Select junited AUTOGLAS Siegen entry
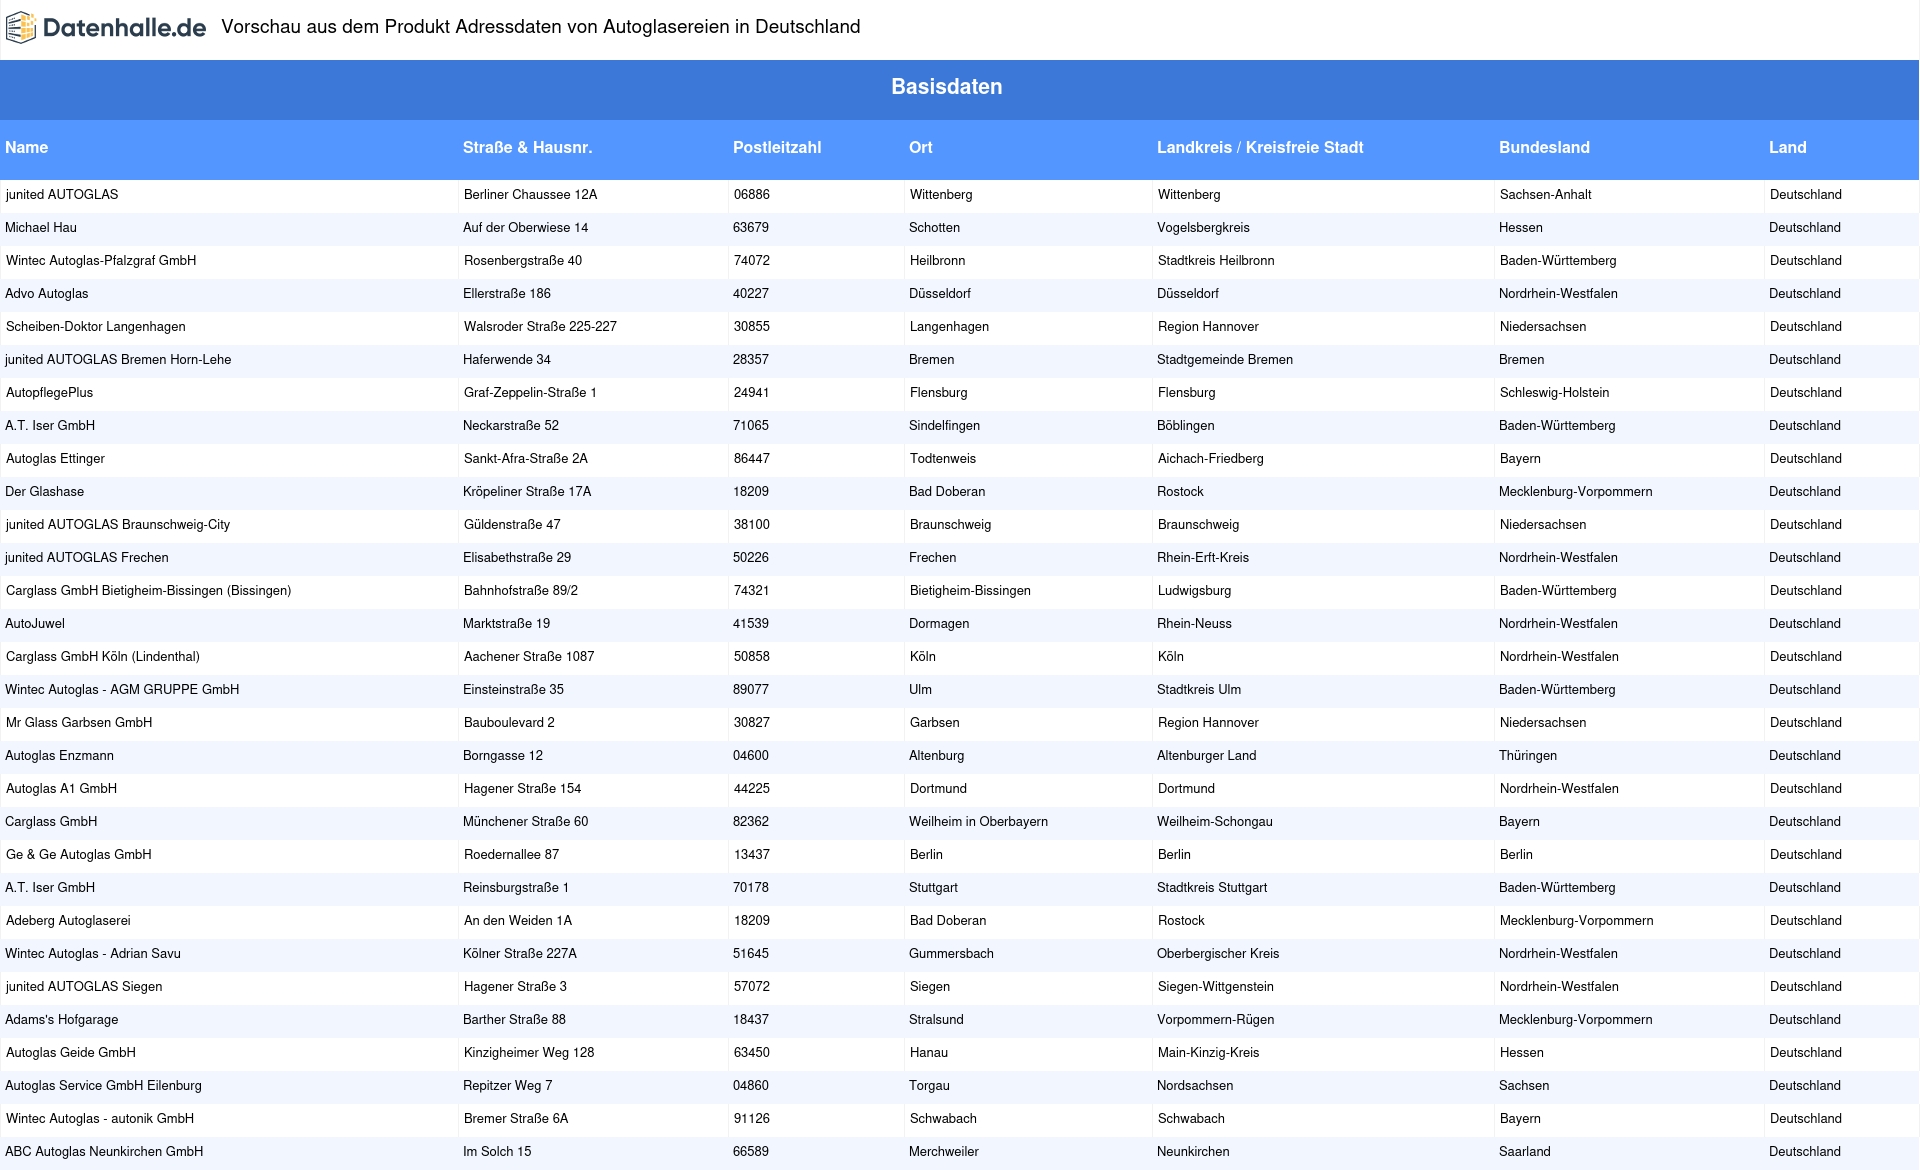The image size is (1920, 1170). 84,987
